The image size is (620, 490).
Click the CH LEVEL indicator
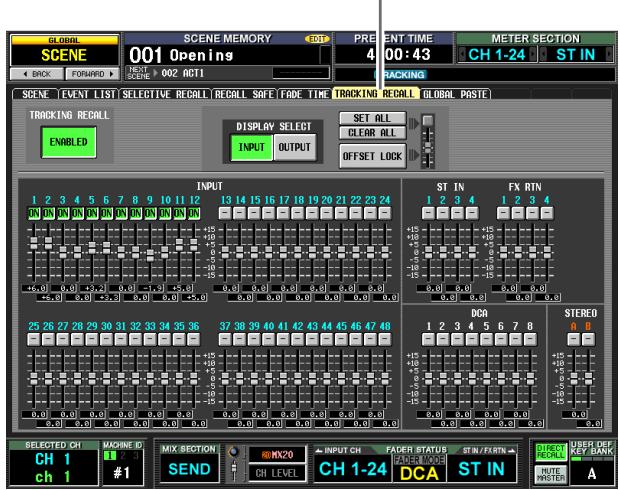277,473
